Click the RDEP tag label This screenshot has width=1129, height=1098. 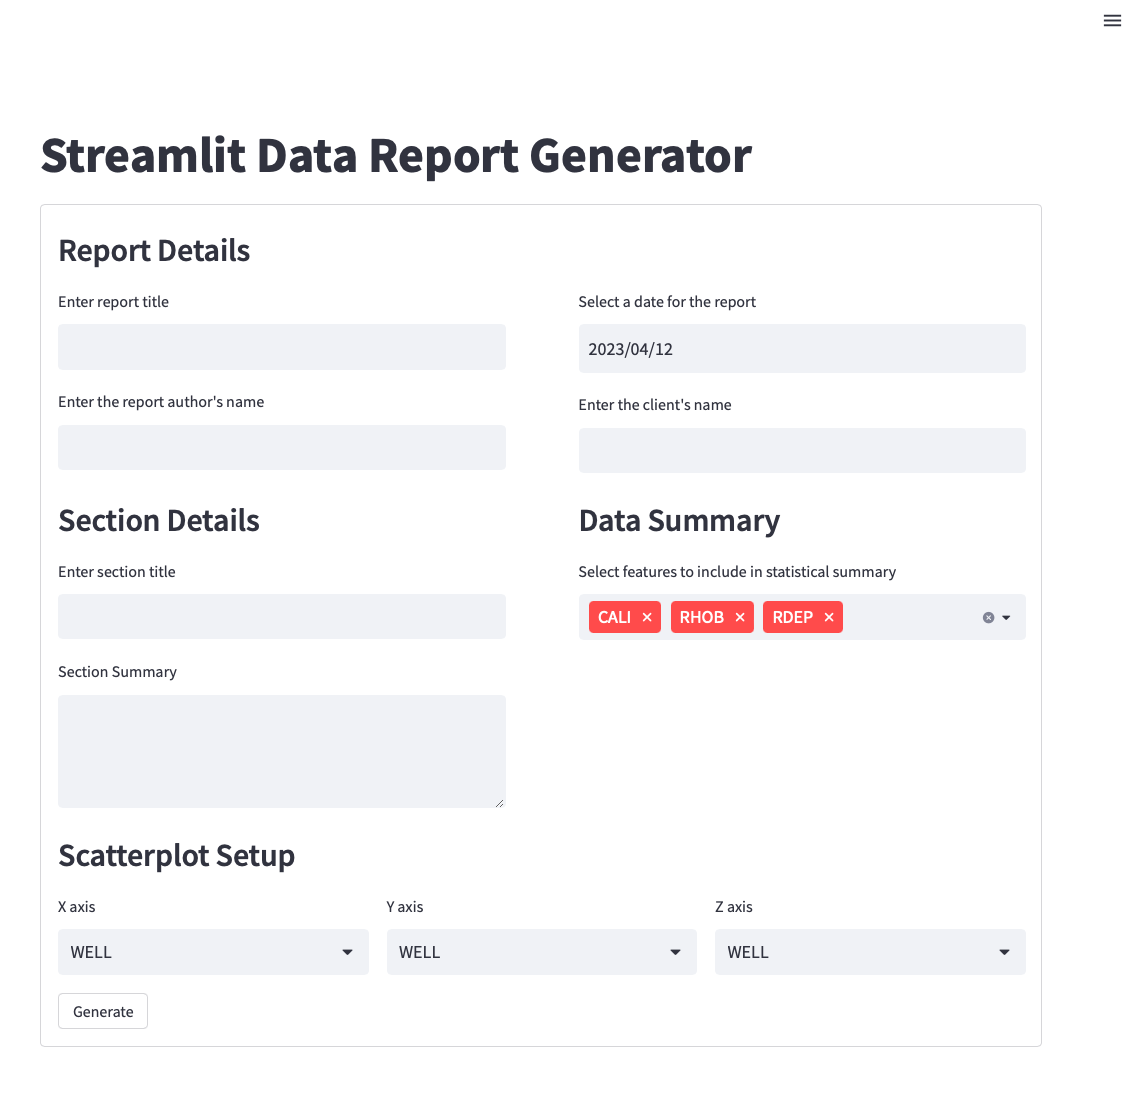(x=792, y=618)
